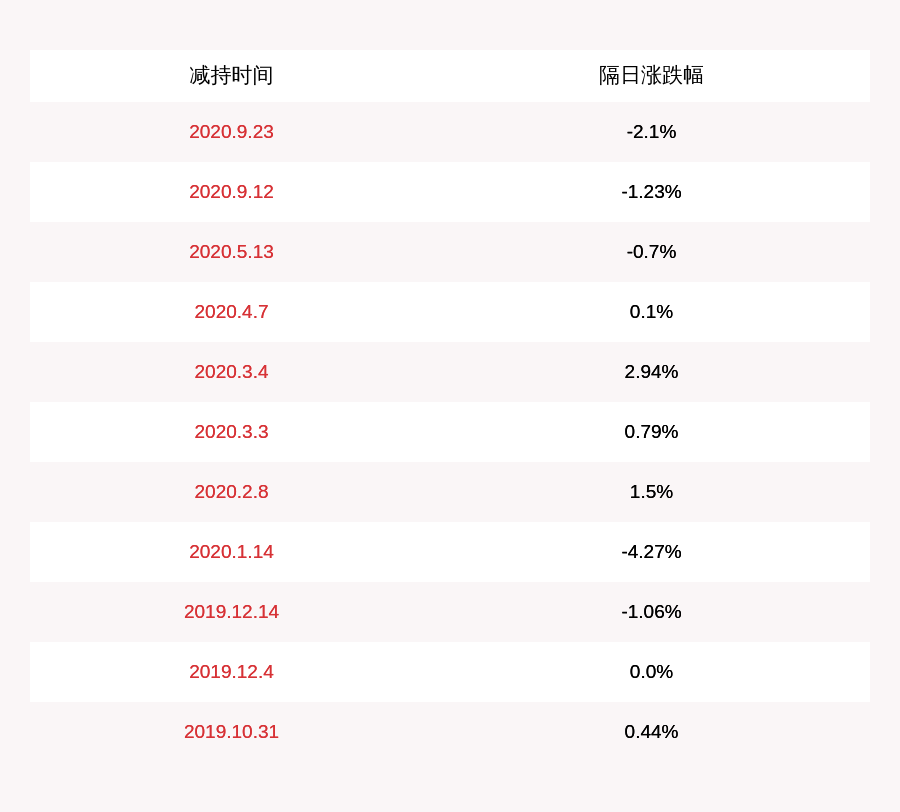Image resolution: width=900 pixels, height=812 pixels.
Task: Select the 0.44% change cell
Action: tap(651, 731)
